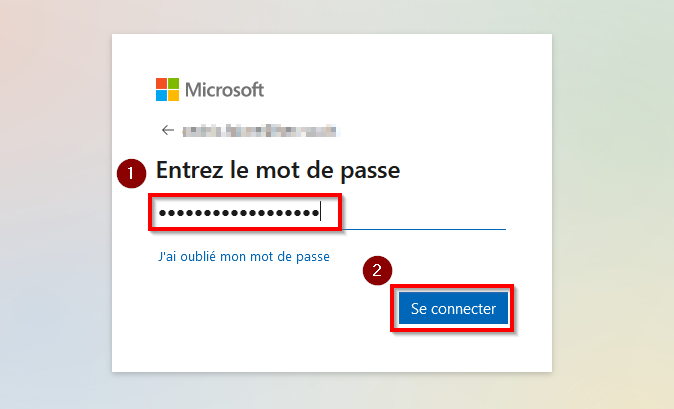Click blank white area at the card bottom
Screen dimensions: 674x409
(x=331, y=352)
